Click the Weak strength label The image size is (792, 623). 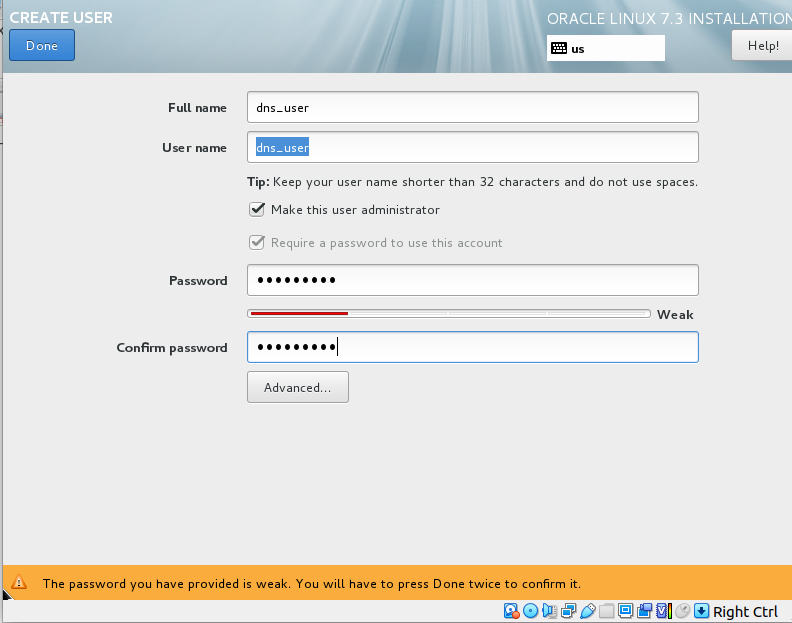[x=675, y=314]
